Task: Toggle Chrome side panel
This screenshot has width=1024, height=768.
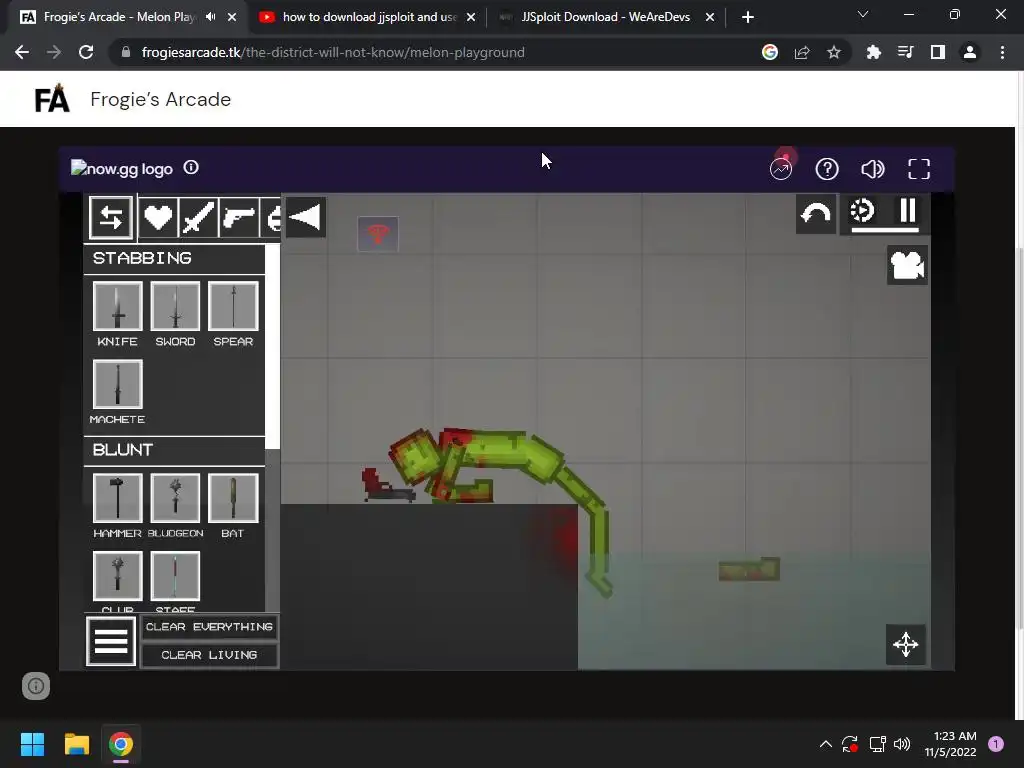Action: tap(938, 52)
